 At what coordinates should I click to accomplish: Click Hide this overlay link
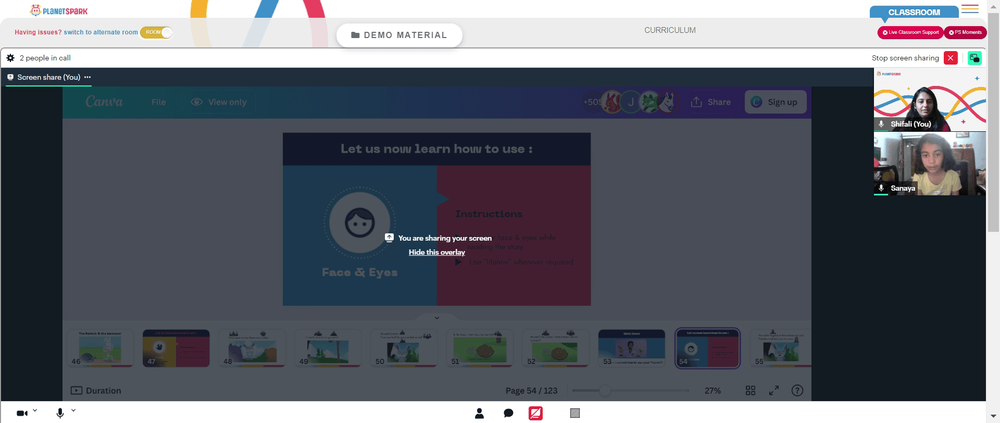437,252
